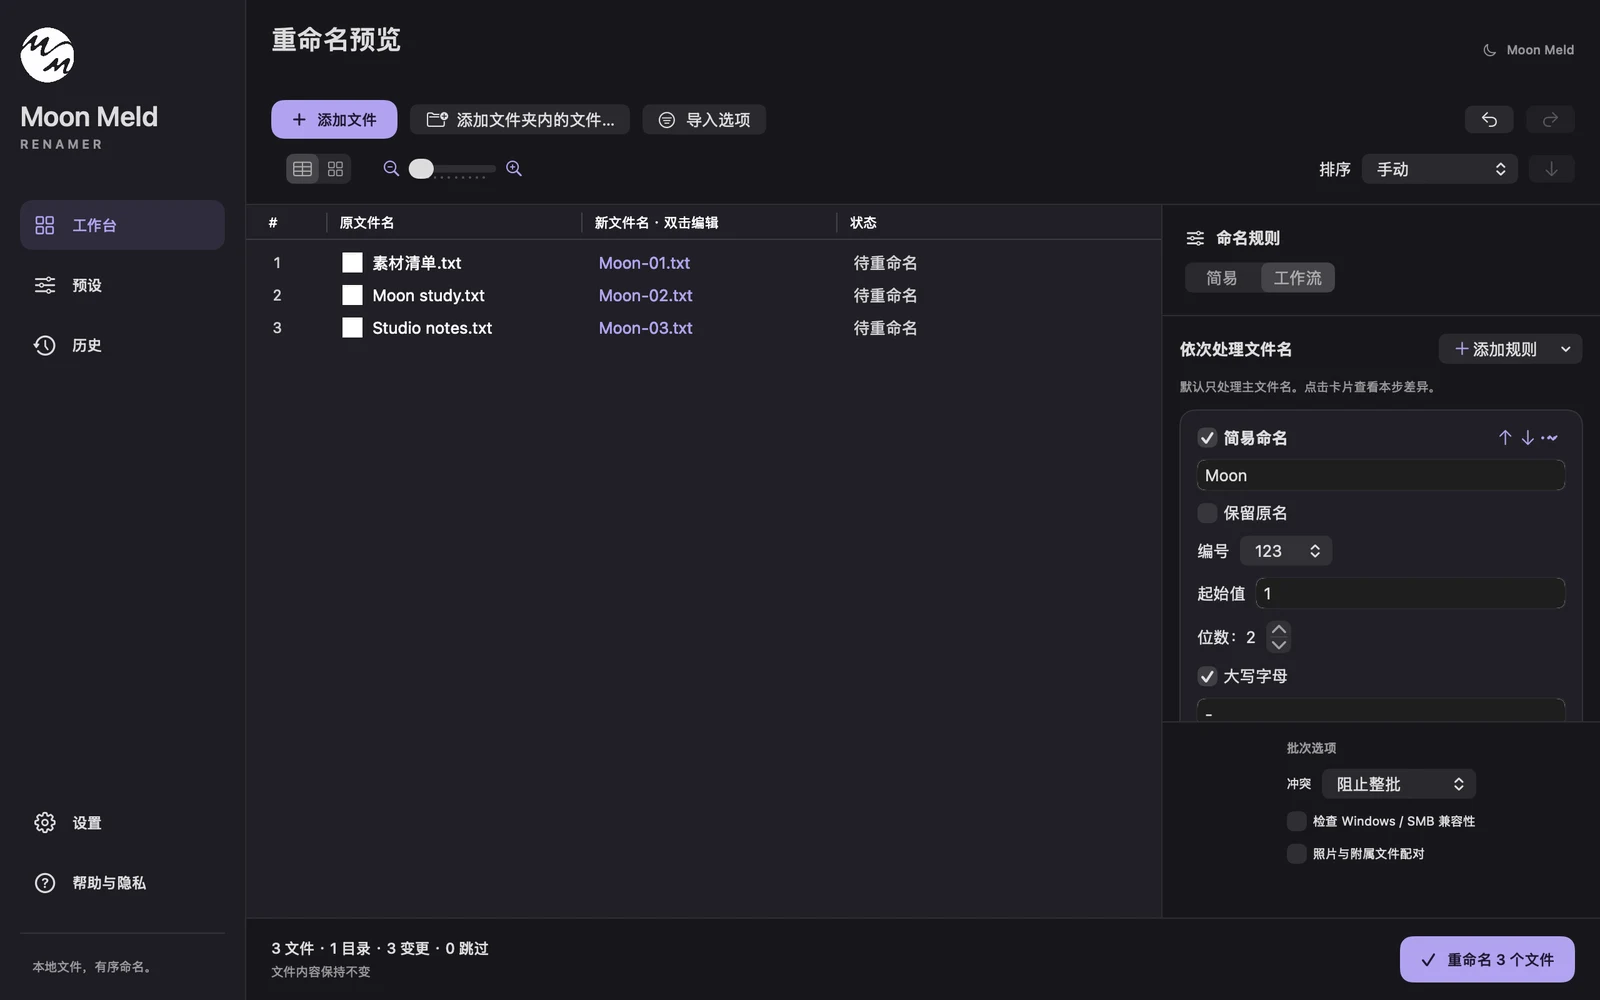Uncheck the 大写字母 checkbox
The image size is (1600, 1000).
1207,676
